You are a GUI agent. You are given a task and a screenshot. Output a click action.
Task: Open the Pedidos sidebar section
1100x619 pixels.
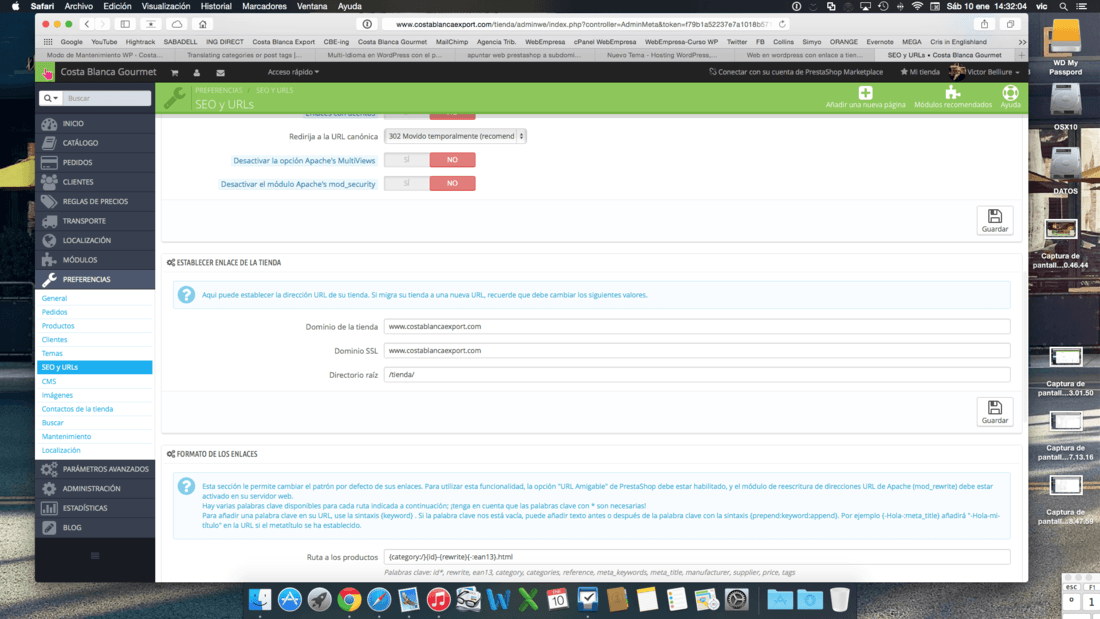[x=95, y=162]
